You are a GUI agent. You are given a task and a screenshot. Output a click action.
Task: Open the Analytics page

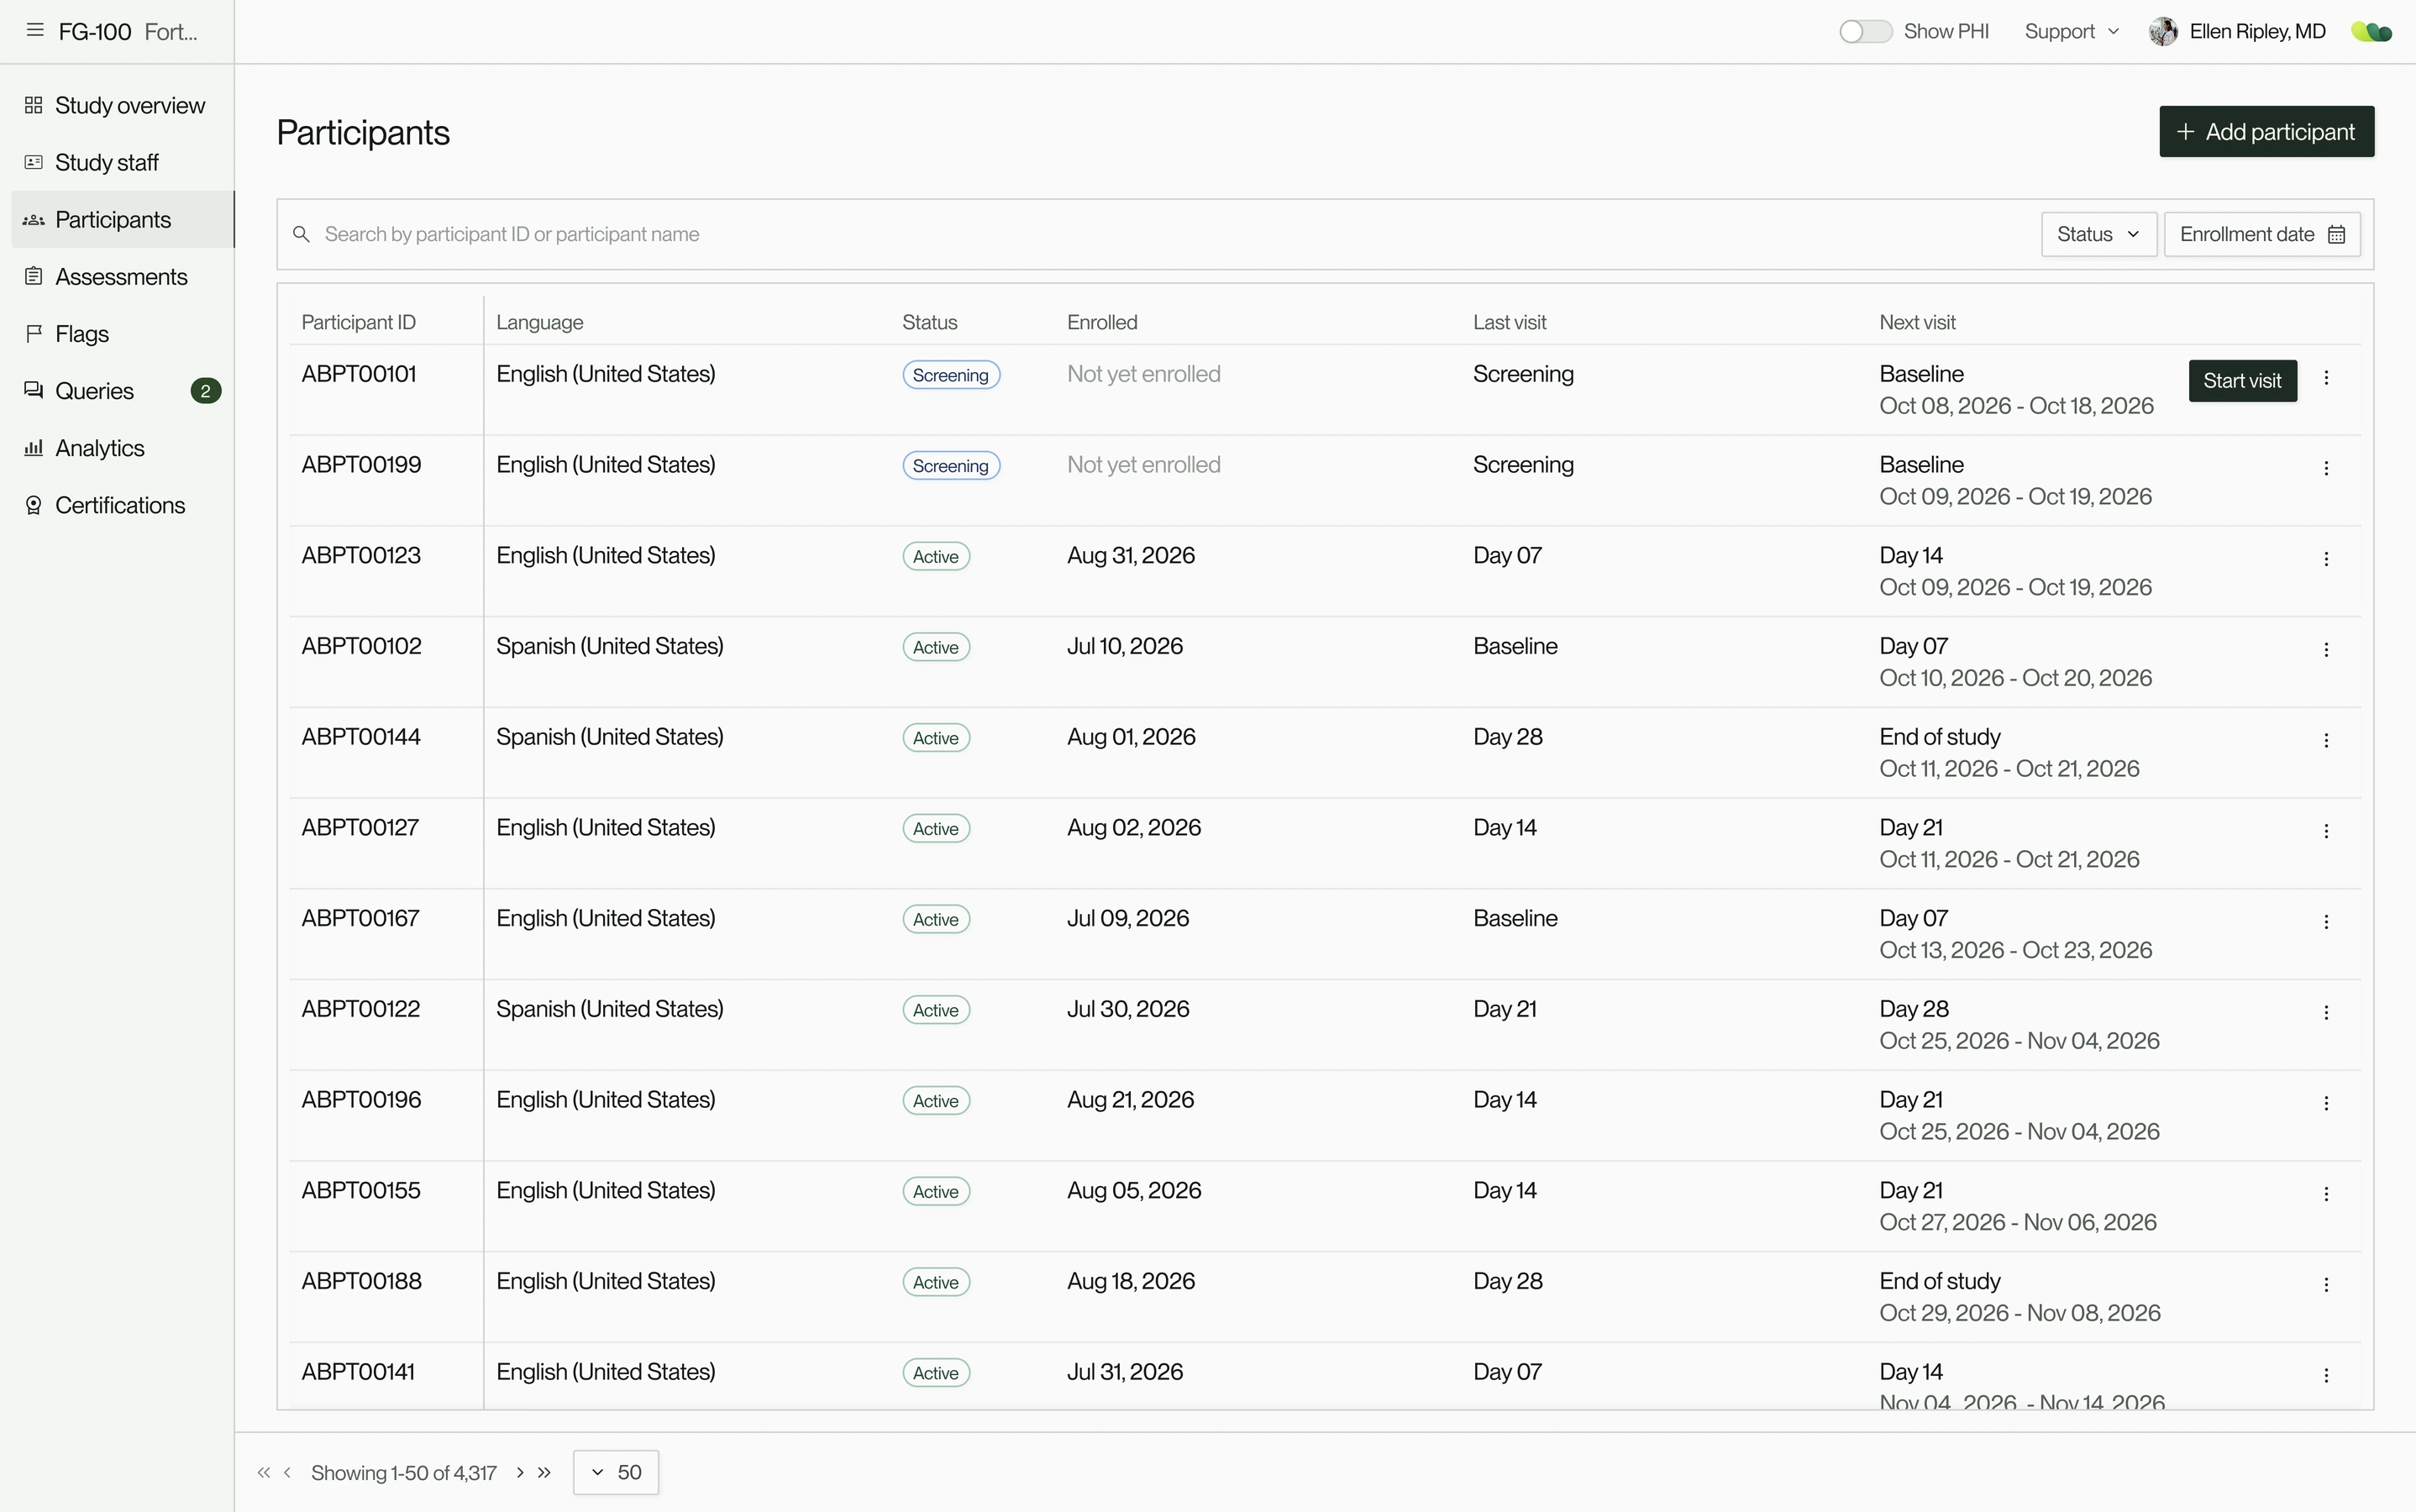122,448
